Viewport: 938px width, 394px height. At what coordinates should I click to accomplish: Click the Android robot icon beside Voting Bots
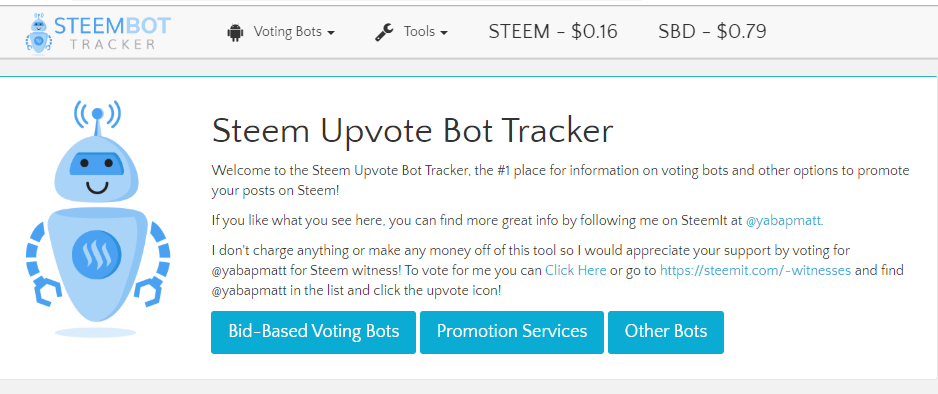click(x=235, y=32)
